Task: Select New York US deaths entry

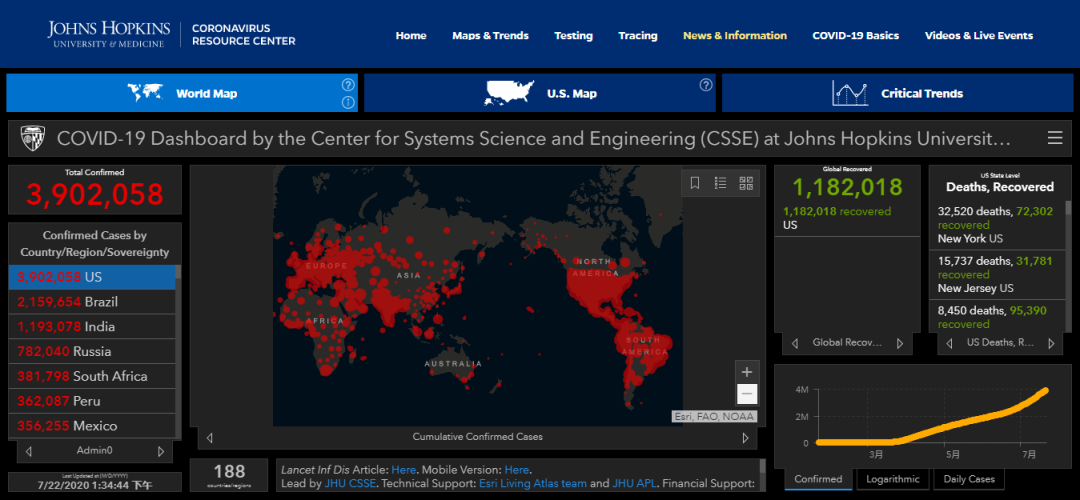Action: pyautogui.click(x=996, y=225)
